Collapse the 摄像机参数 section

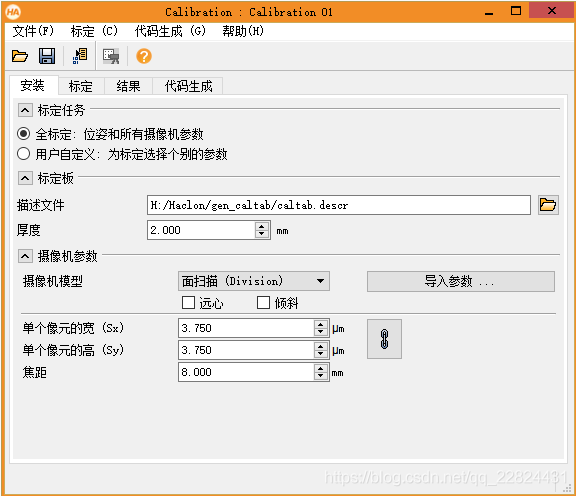(x=25, y=256)
